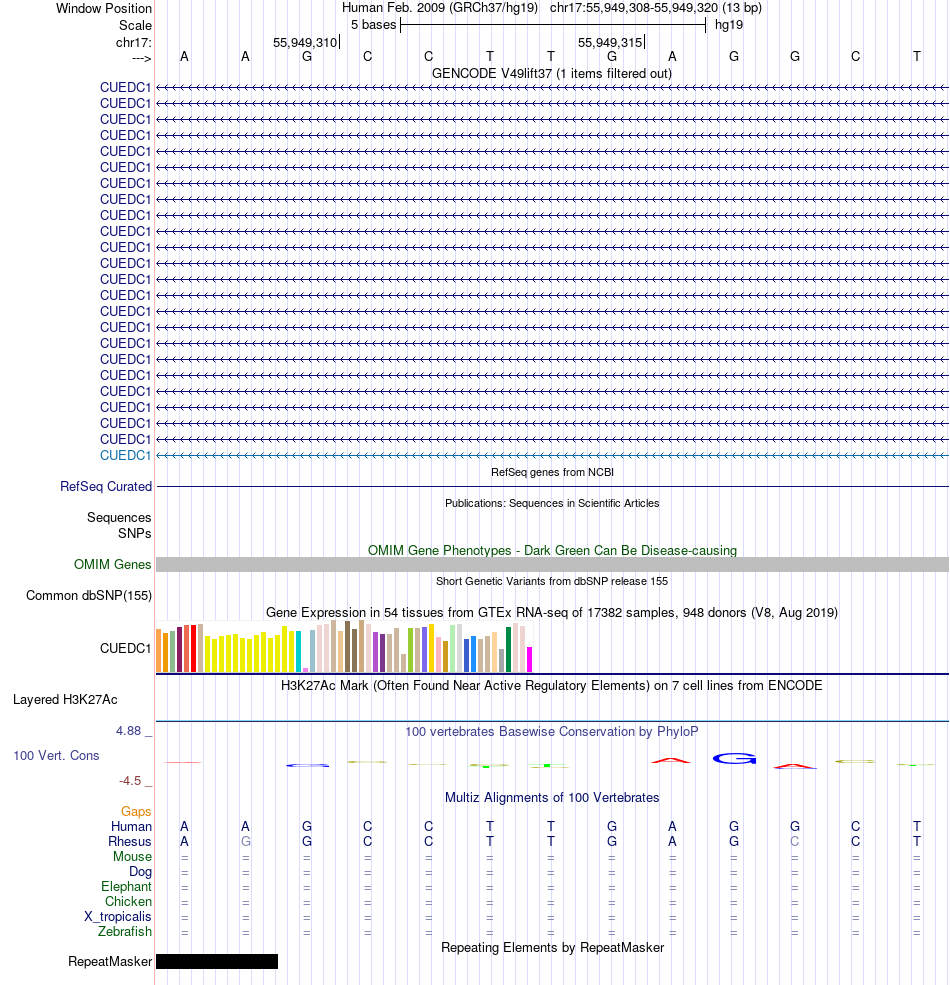950x985 pixels.
Task: Click the orange Gaps row label
Action: 136,812
